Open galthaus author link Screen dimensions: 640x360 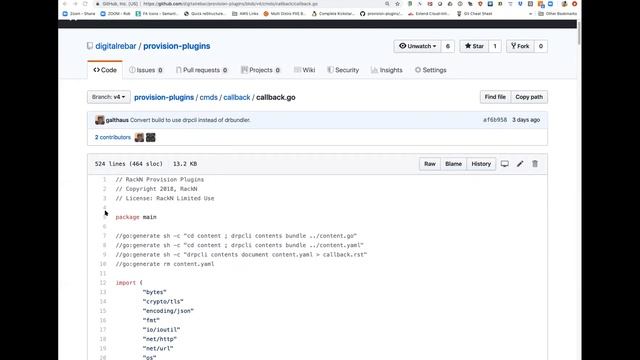(117, 120)
